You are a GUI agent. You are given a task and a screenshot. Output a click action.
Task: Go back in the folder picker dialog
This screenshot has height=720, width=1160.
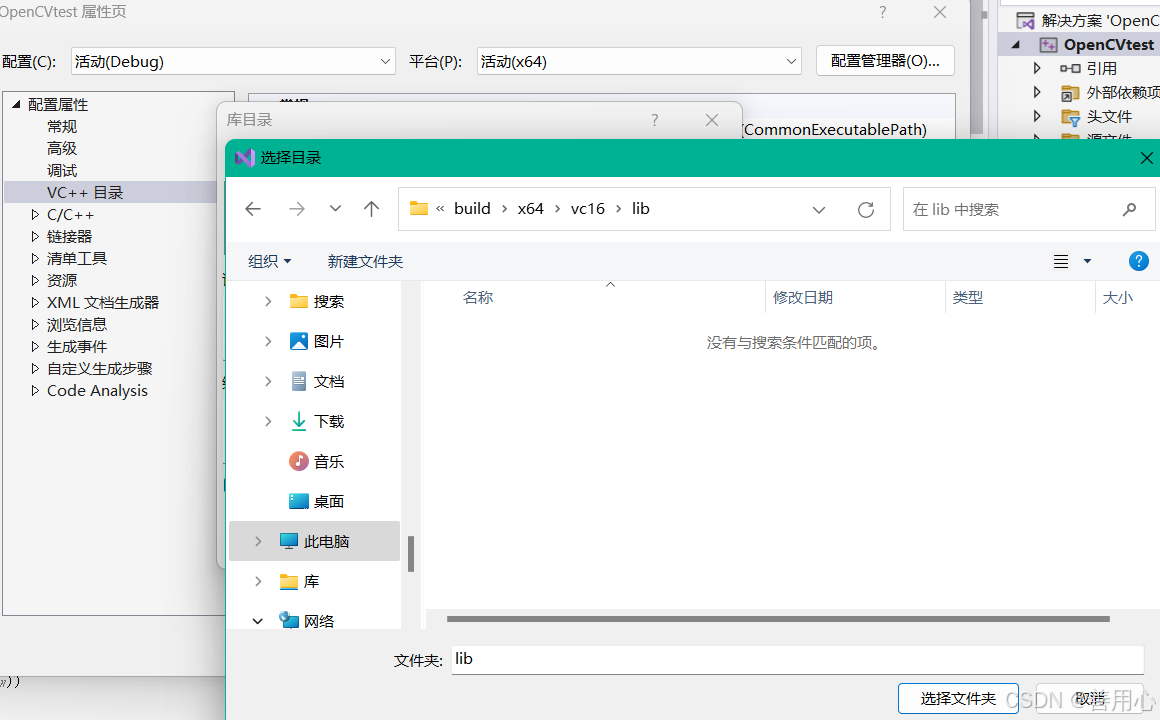coord(253,209)
